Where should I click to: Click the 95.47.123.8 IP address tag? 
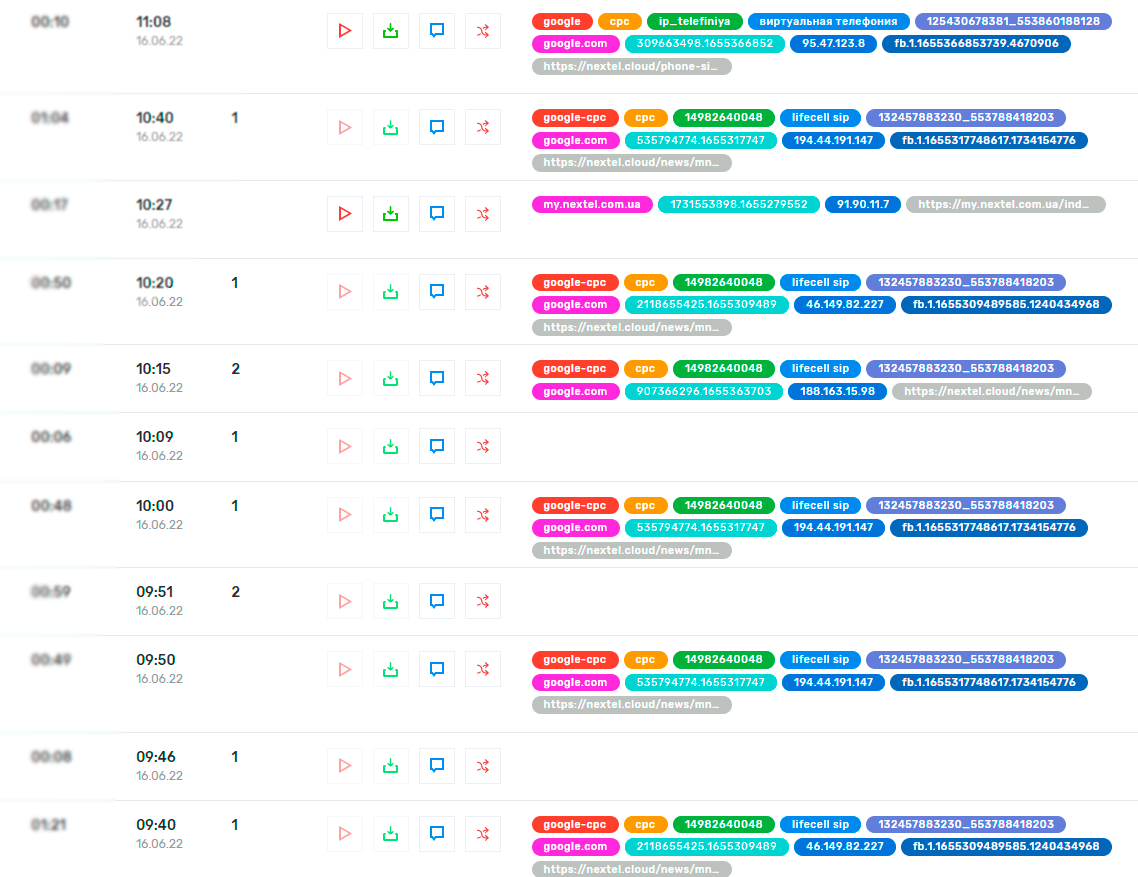point(833,44)
